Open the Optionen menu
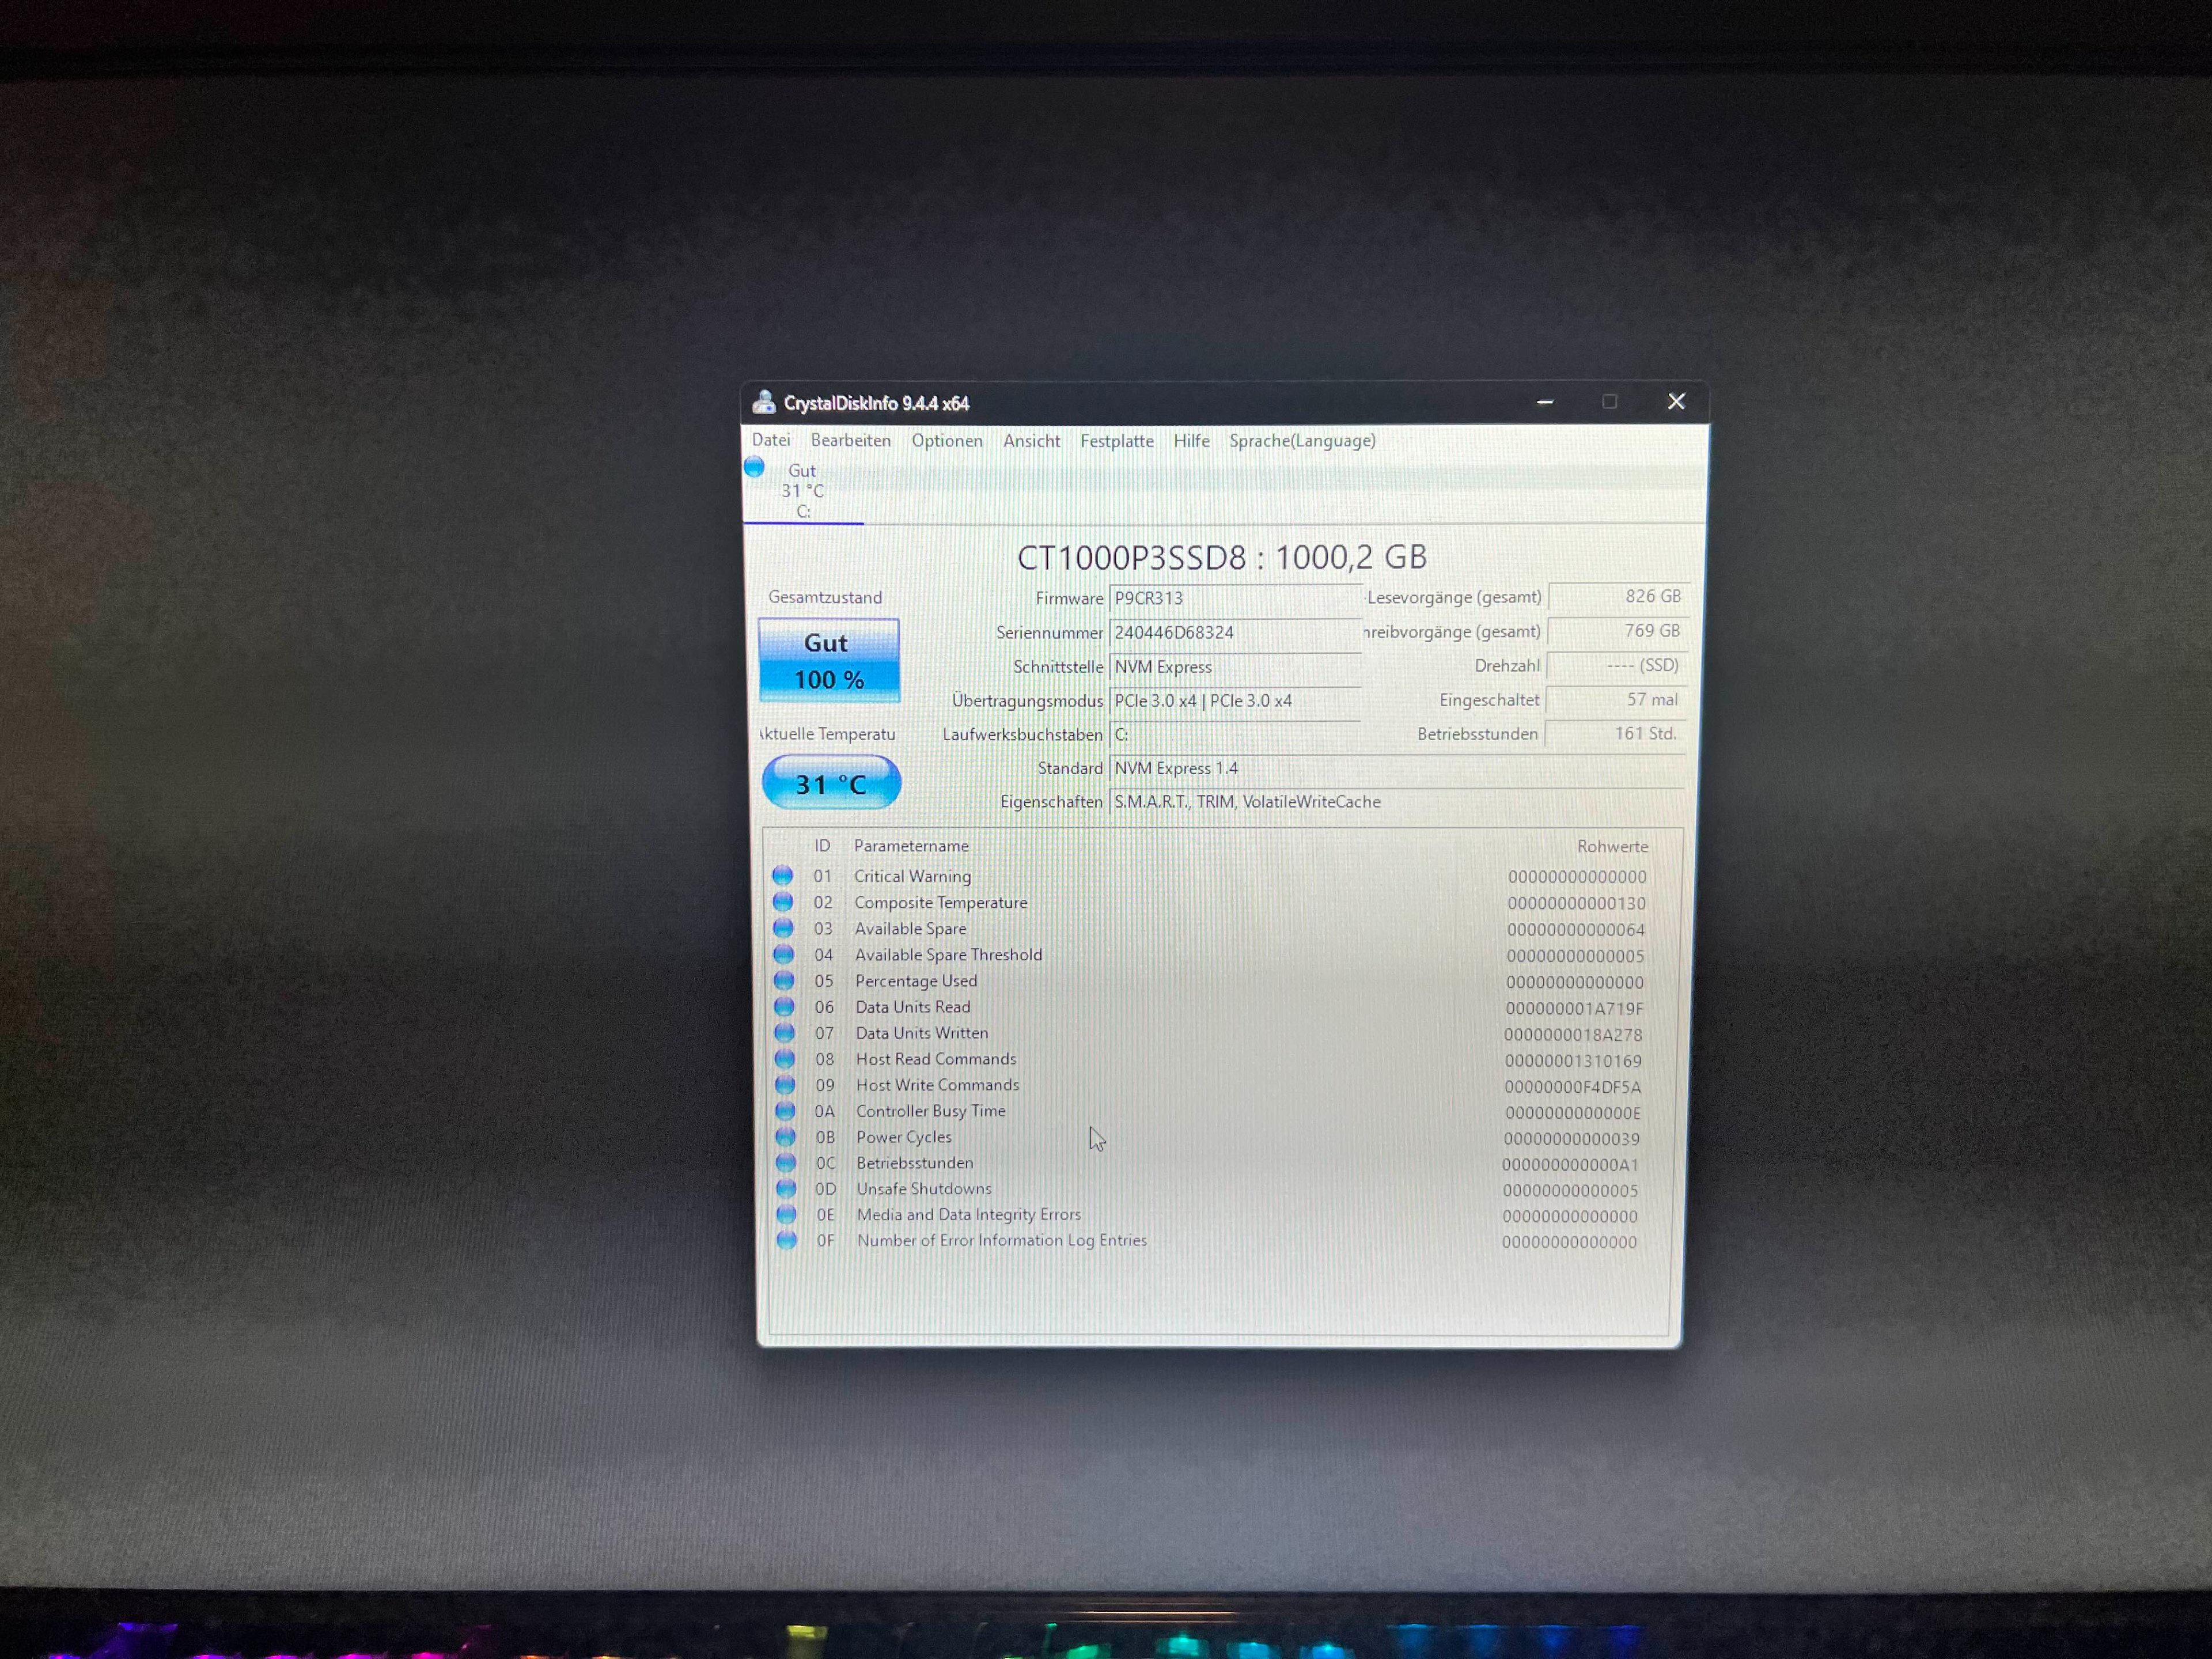The height and width of the screenshot is (1659, 2212). pos(946,441)
